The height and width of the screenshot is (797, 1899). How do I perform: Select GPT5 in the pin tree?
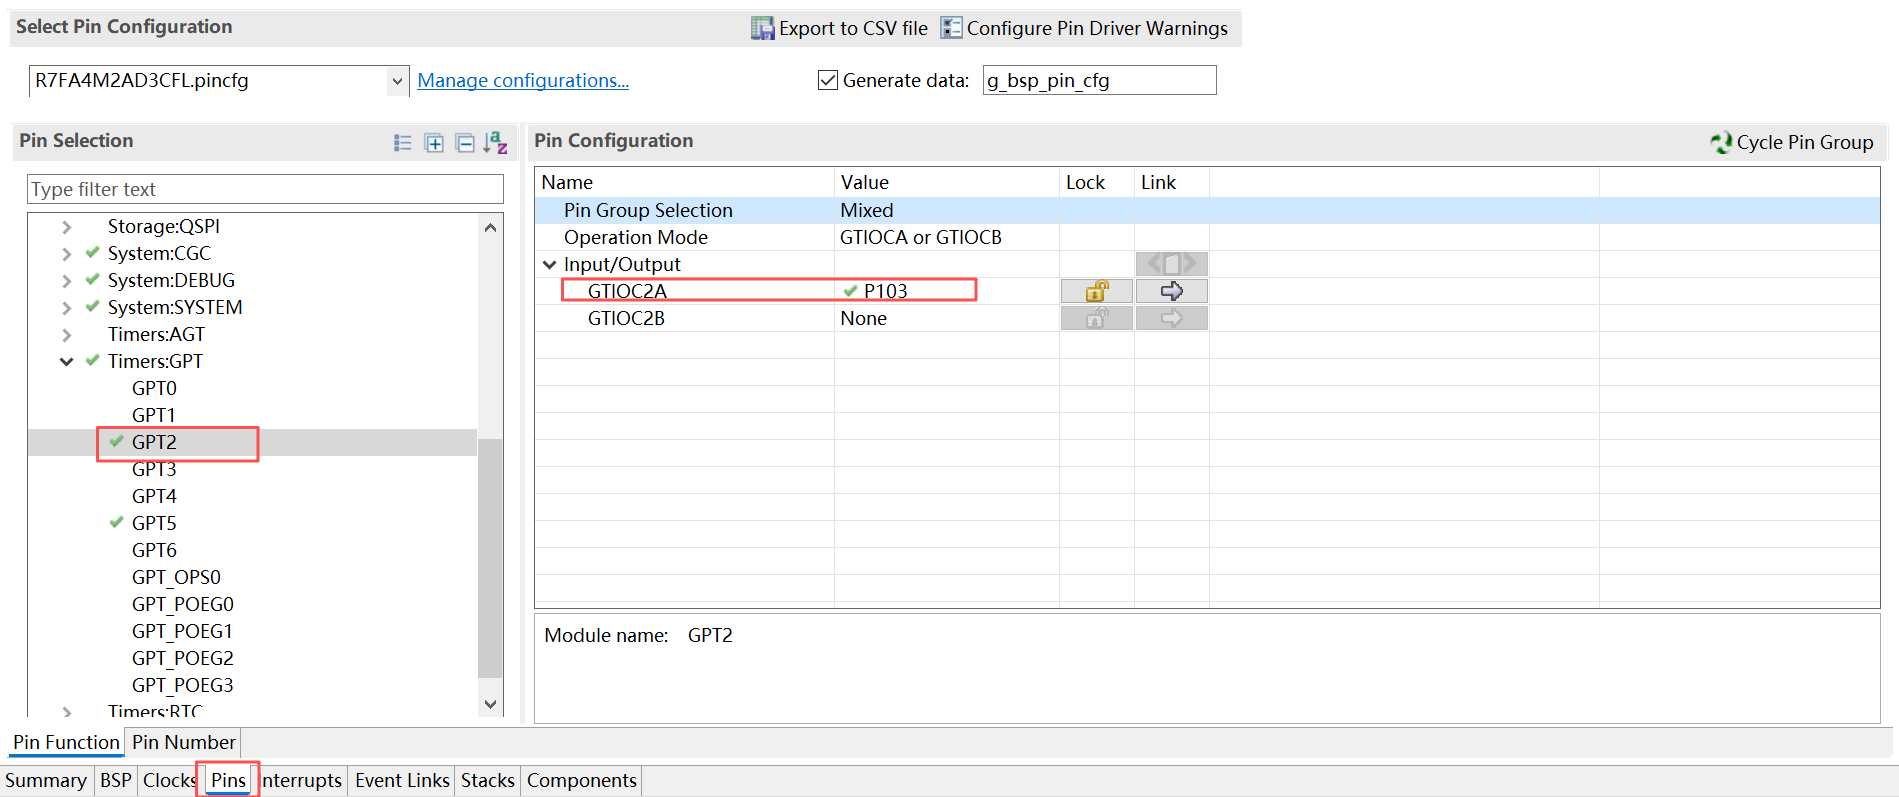pyautogui.click(x=154, y=523)
